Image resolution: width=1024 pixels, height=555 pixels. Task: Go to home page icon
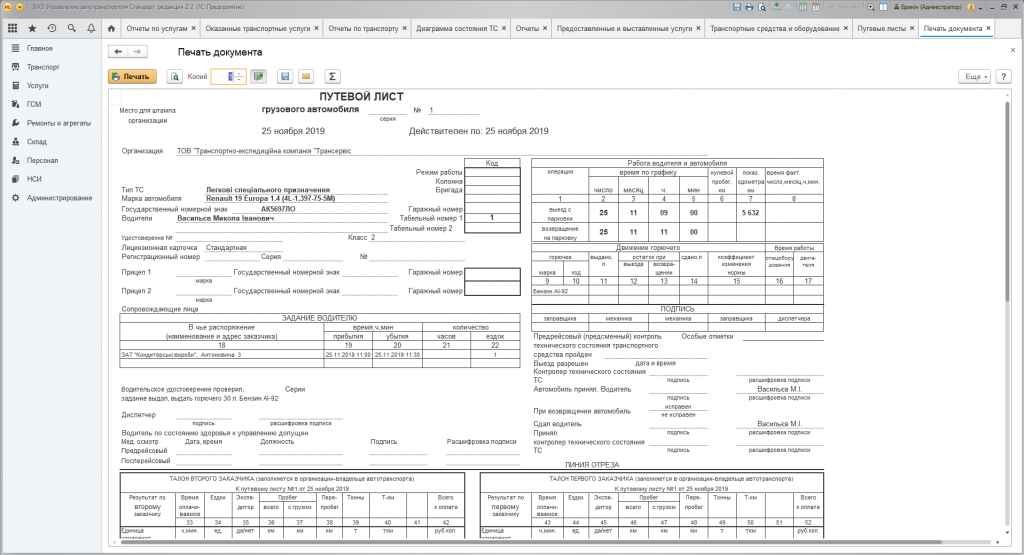[x=111, y=29]
